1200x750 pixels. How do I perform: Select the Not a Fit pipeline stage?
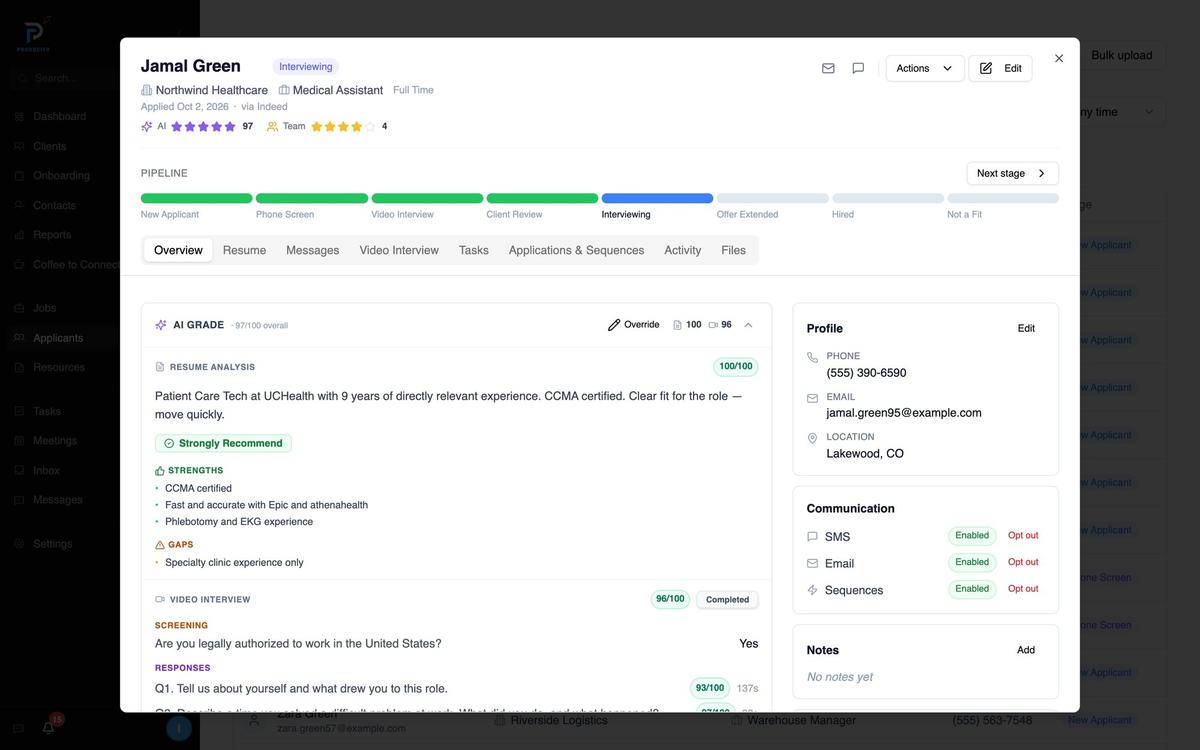coord(1003,198)
